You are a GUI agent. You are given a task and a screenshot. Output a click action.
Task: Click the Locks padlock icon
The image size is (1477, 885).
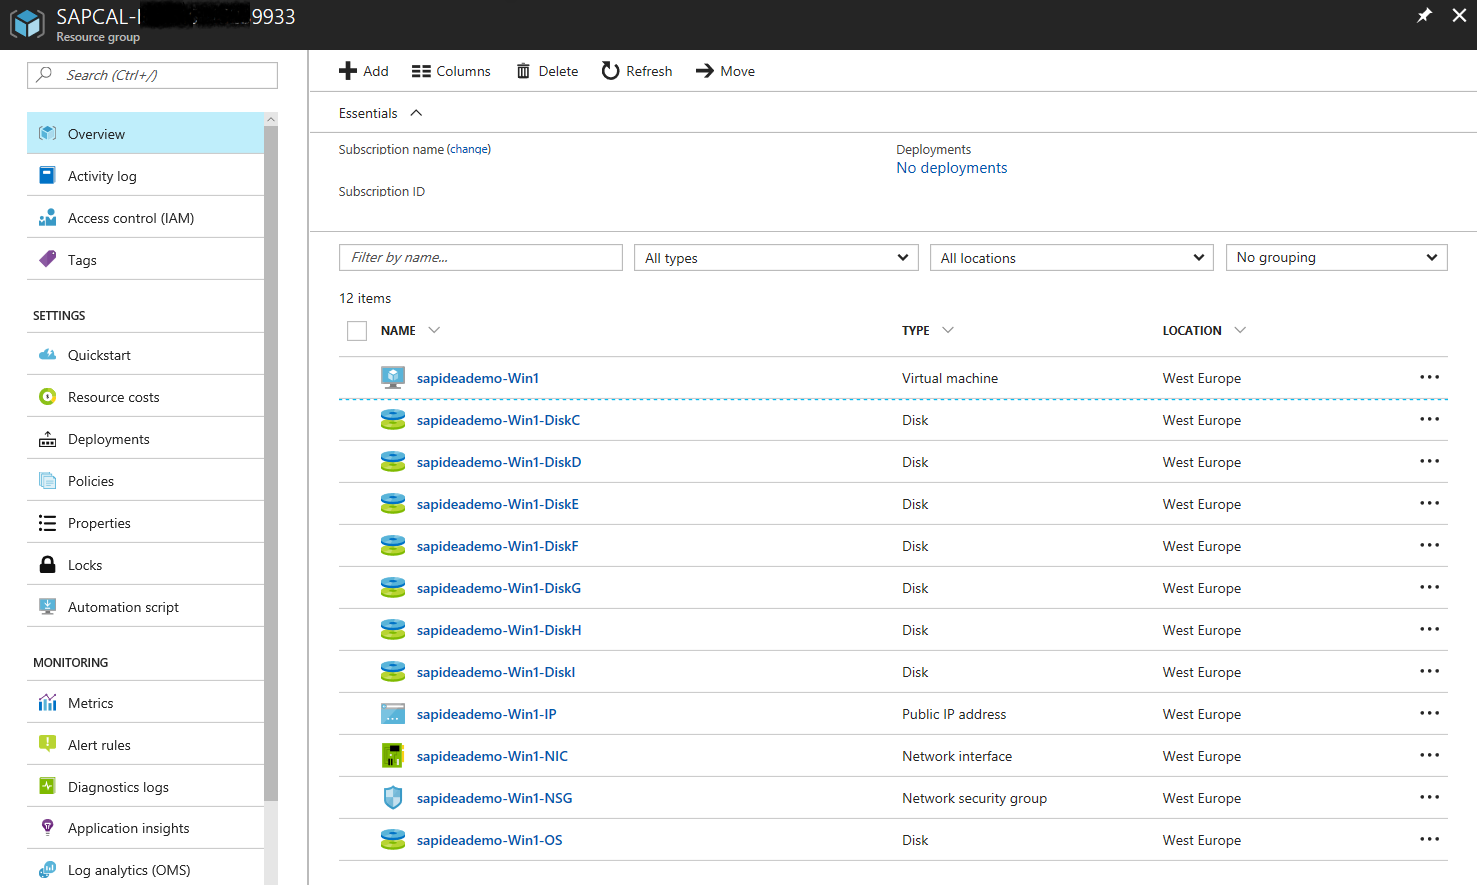47,565
